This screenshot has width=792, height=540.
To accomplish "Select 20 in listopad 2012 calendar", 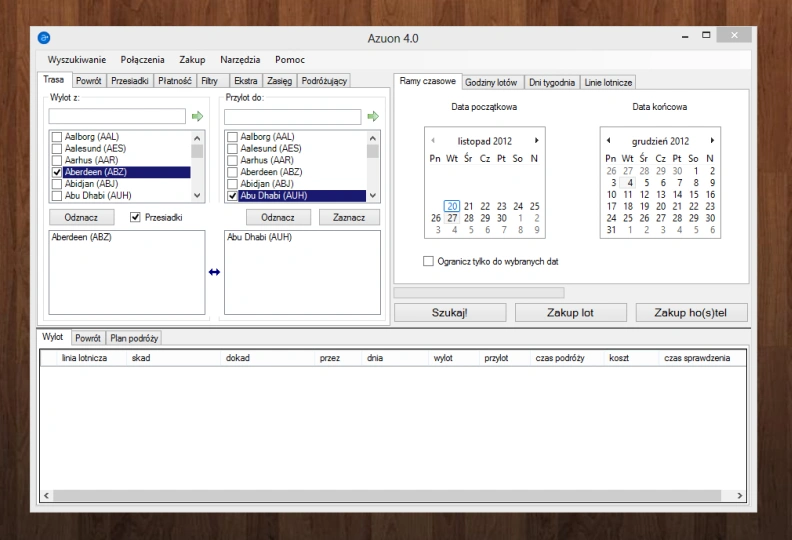I will point(452,206).
